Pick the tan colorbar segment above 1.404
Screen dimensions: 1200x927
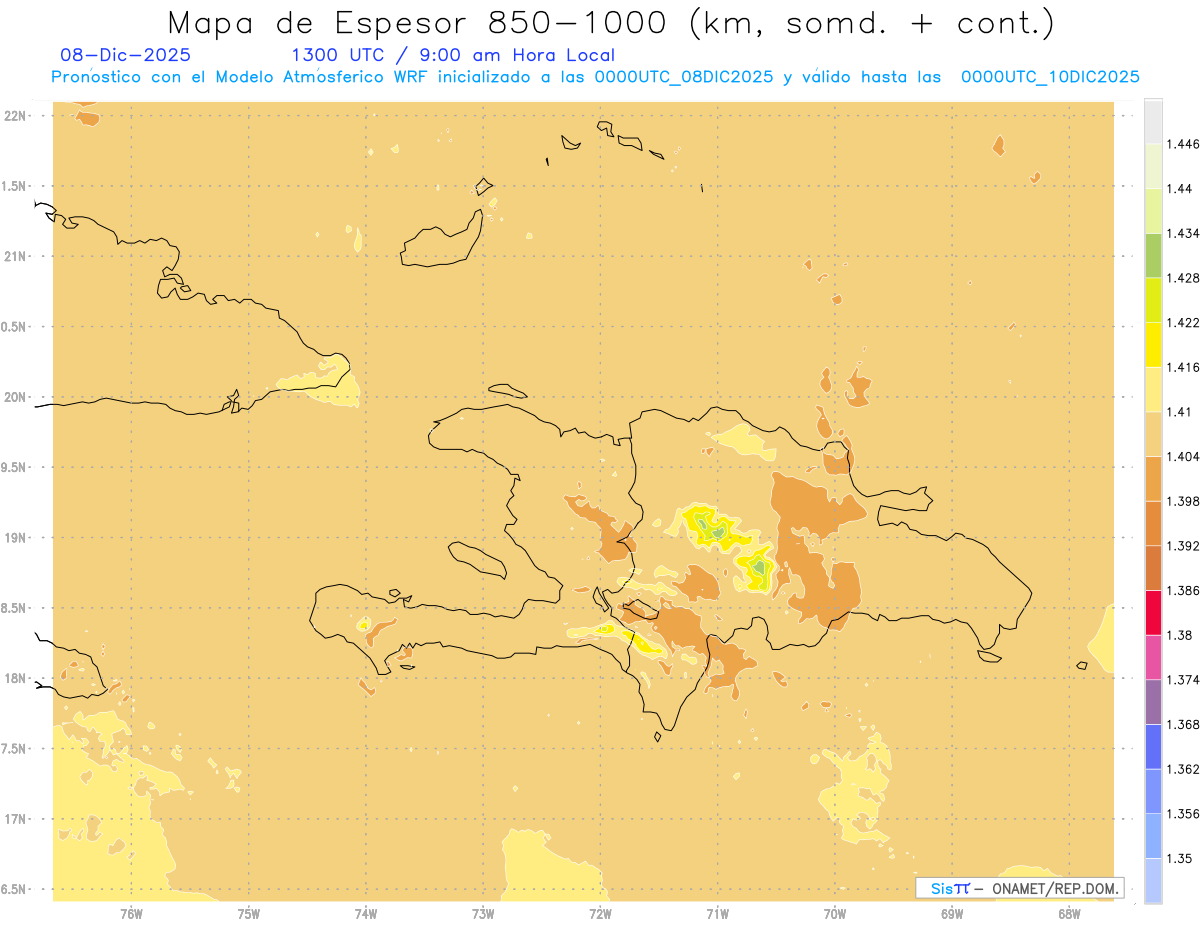pos(1153,434)
